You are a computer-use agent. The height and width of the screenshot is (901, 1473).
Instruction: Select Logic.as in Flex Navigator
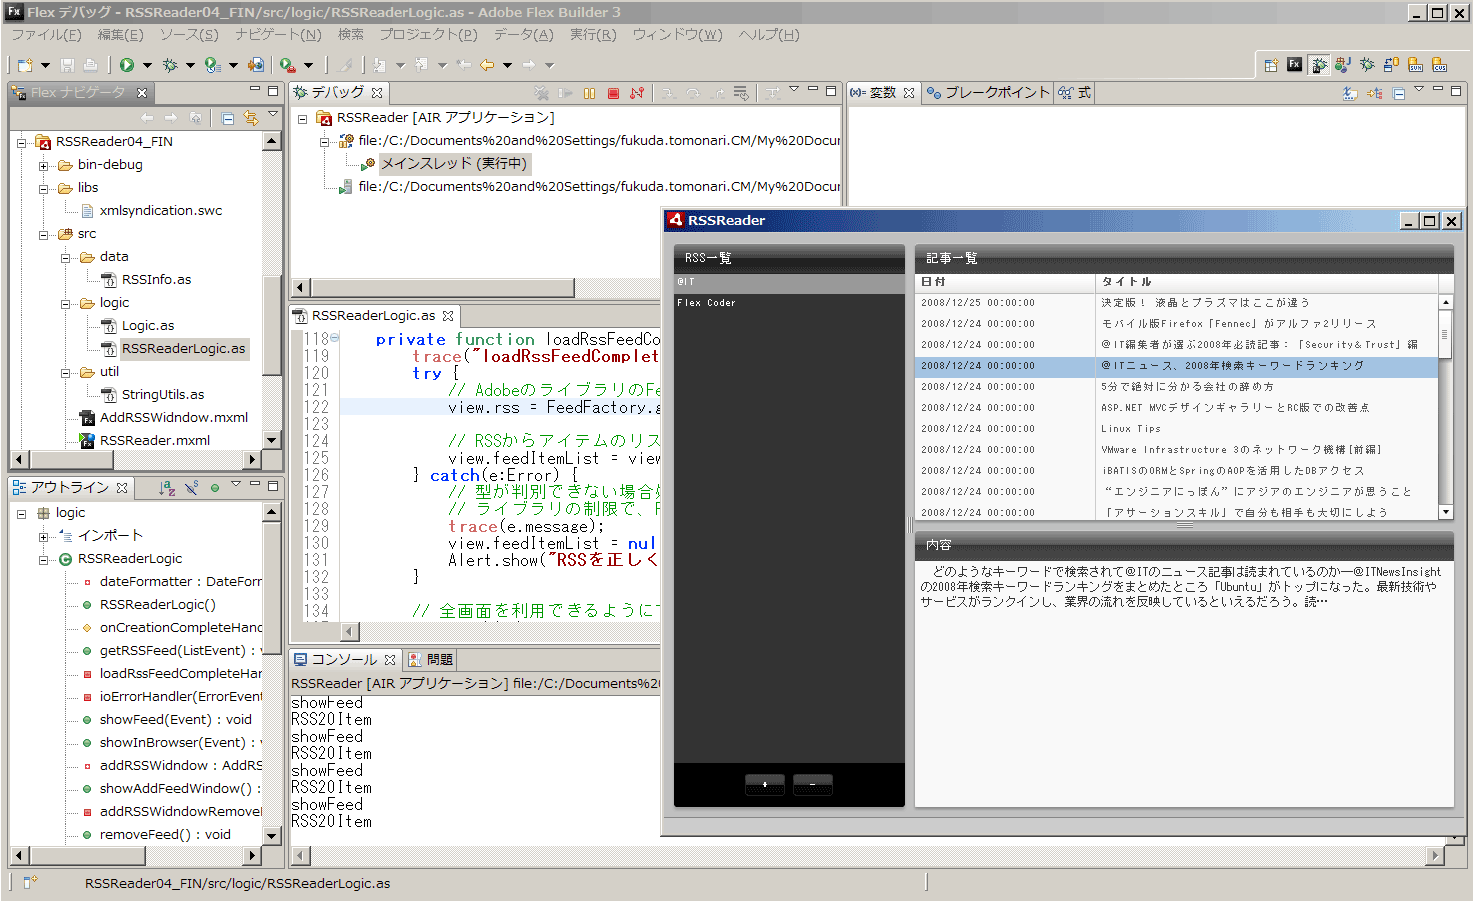[x=148, y=326]
